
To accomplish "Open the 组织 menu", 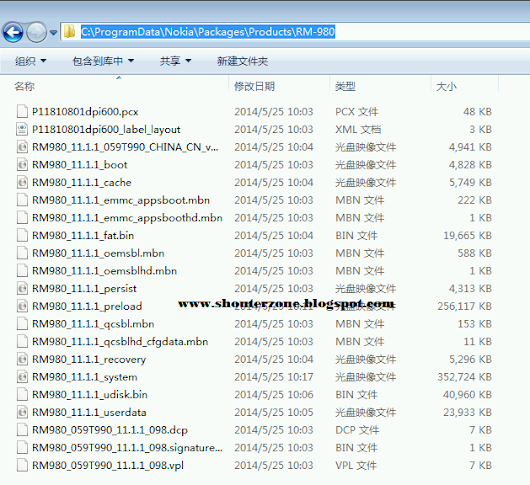I will tap(30, 61).
